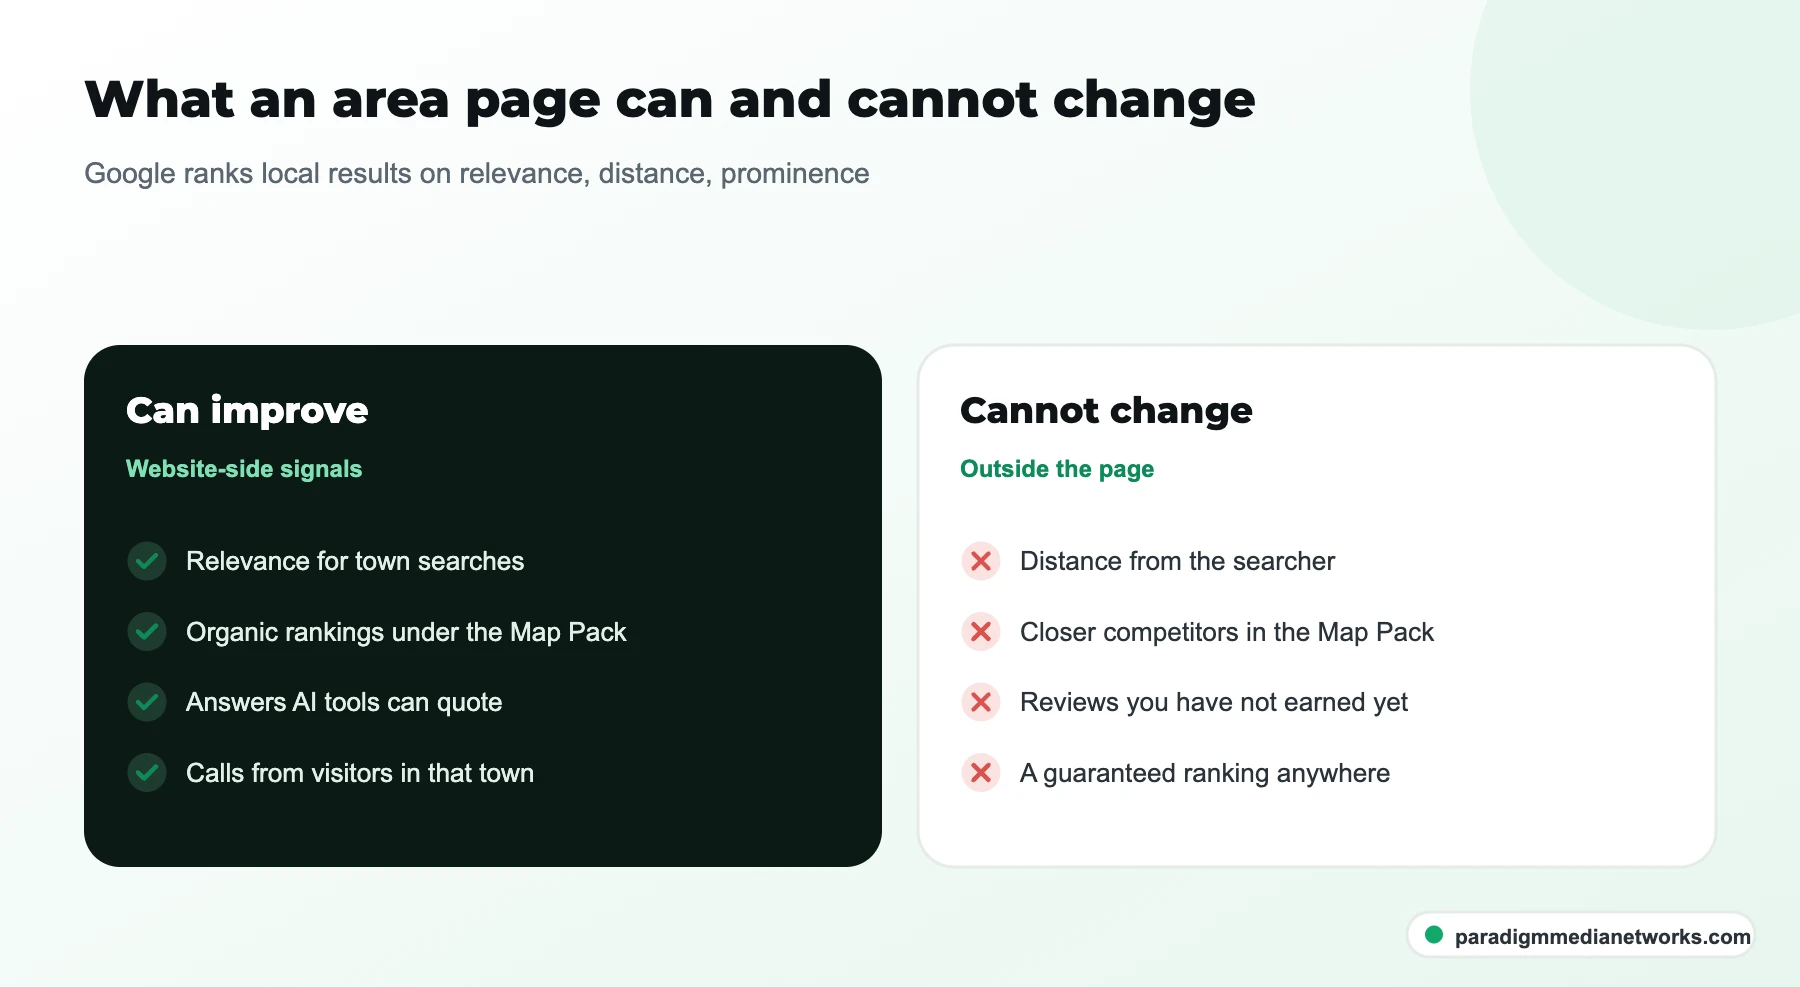Select the text 'Reviews you have not earned yet'
The image size is (1800, 987).
coord(1214,702)
